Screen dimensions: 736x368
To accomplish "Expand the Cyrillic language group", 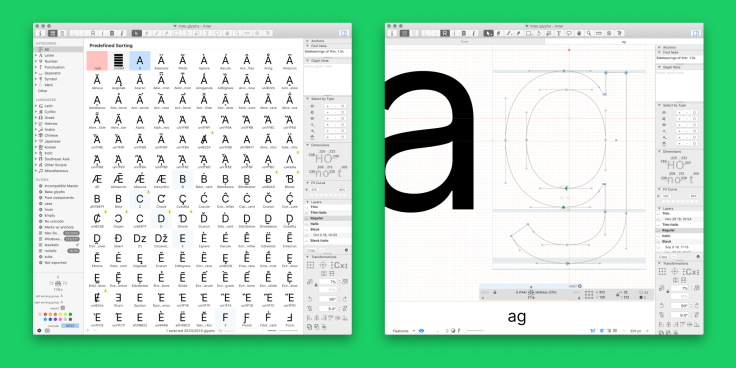I will point(36,112).
